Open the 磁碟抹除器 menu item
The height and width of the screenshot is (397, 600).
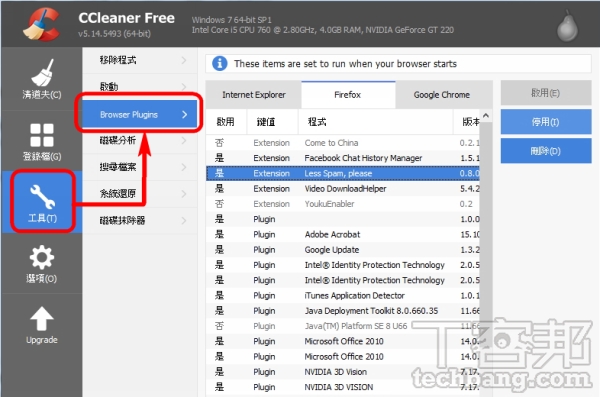(x=140, y=221)
